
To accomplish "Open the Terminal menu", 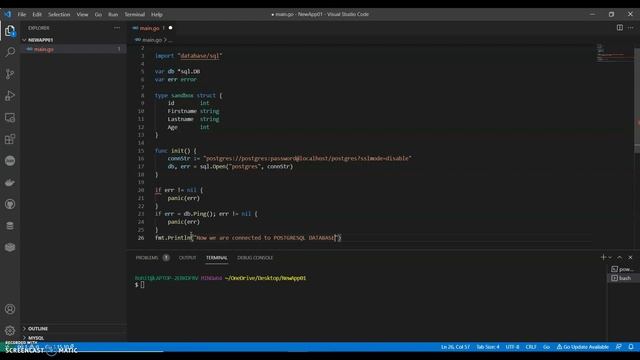I will (x=135, y=14).
